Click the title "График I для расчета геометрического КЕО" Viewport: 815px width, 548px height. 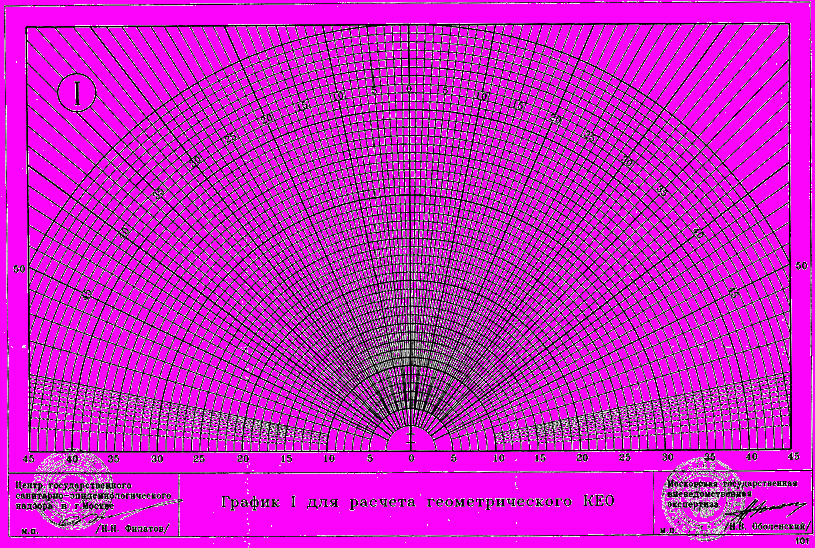click(418, 502)
